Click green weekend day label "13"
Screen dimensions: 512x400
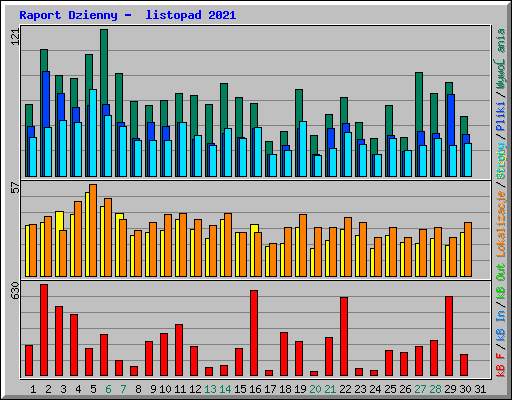210,389
